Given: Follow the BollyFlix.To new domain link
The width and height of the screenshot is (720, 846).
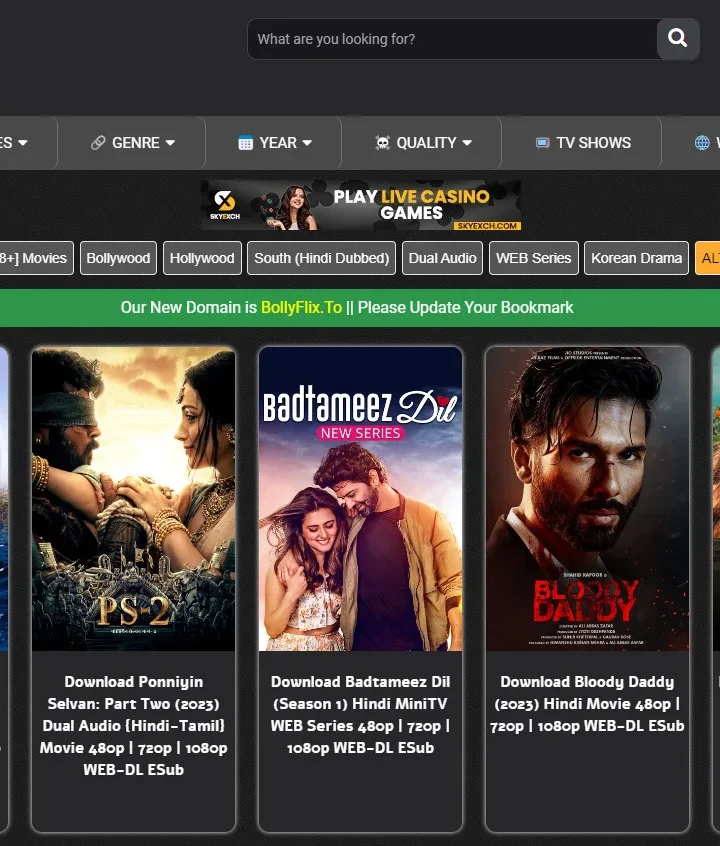Looking at the screenshot, I should 301,308.
